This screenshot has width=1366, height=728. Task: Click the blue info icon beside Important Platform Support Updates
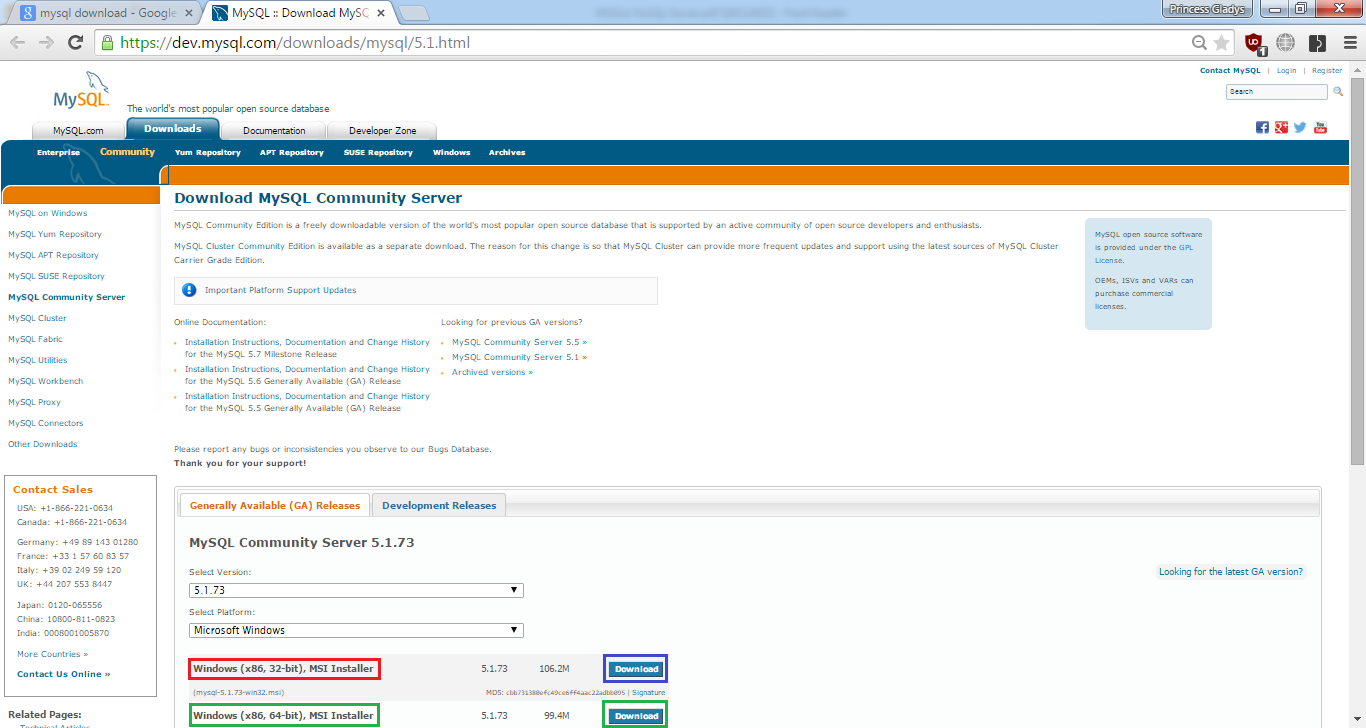pyautogui.click(x=190, y=290)
